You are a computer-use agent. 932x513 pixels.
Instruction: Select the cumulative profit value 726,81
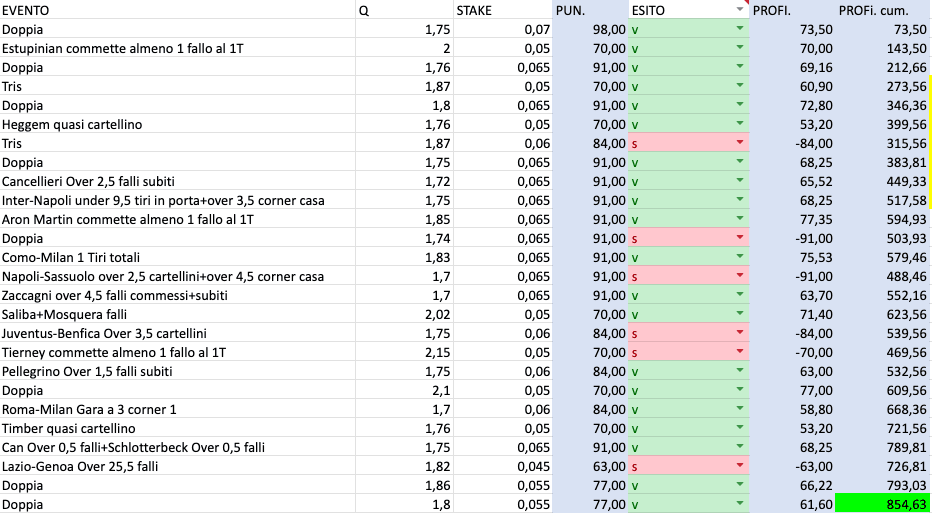tap(883, 466)
